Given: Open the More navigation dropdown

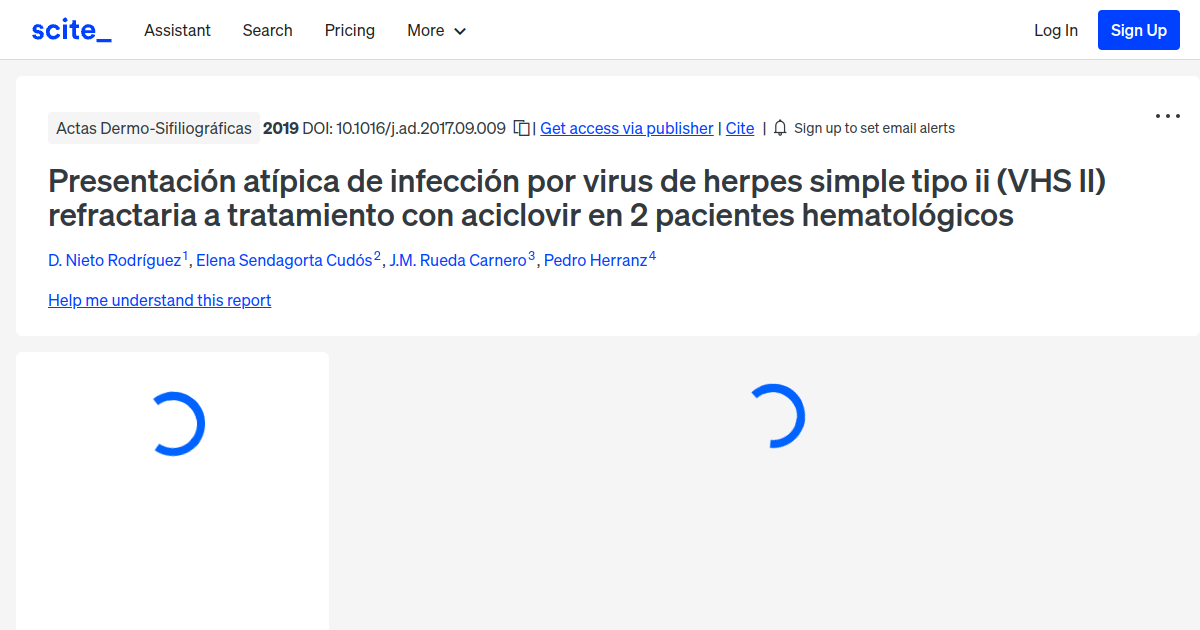Looking at the screenshot, I should (425, 30).
